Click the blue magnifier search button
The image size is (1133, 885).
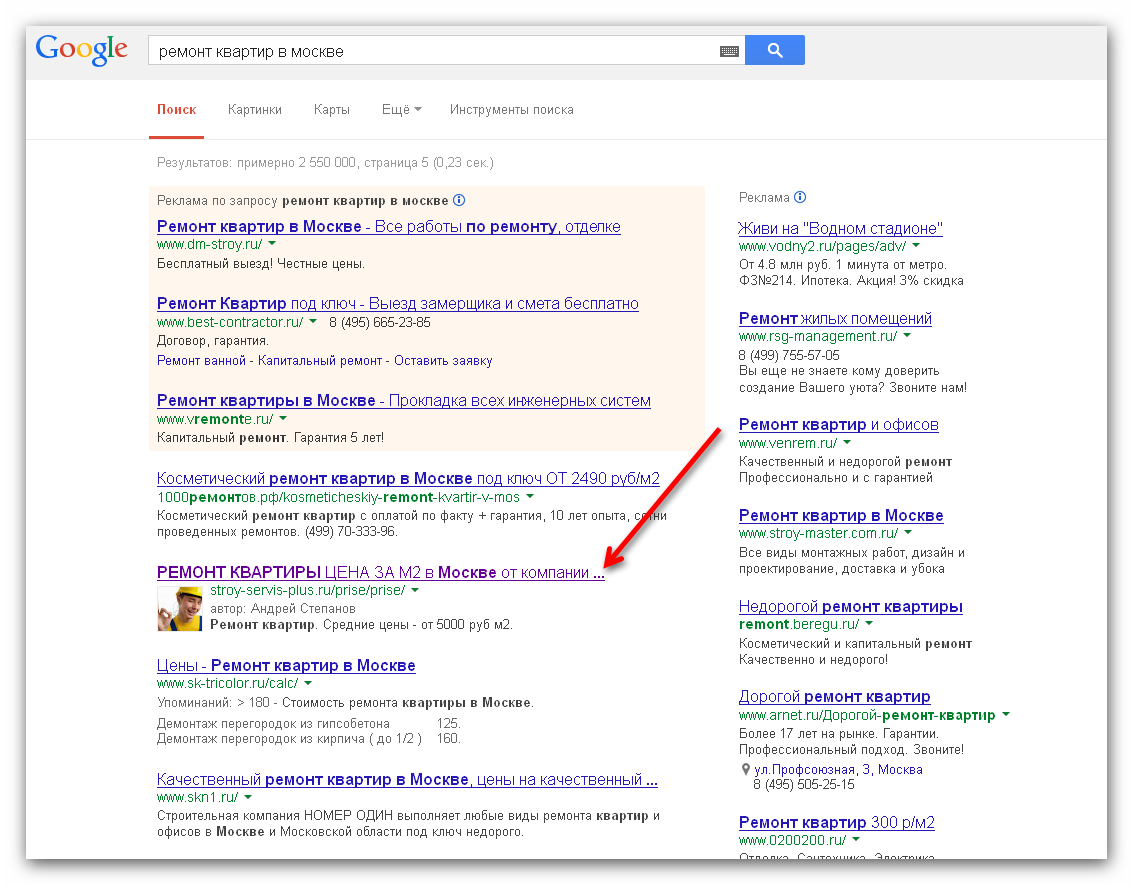pyautogui.click(x=775, y=50)
